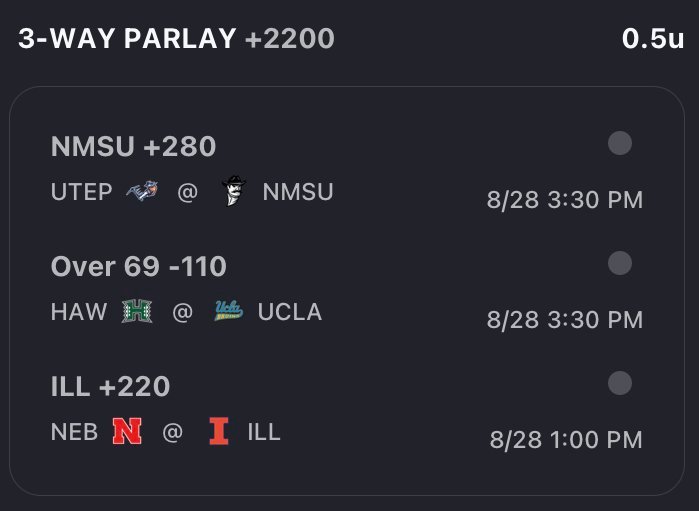Toggle the status dot for Over 69 -110

point(620,263)
